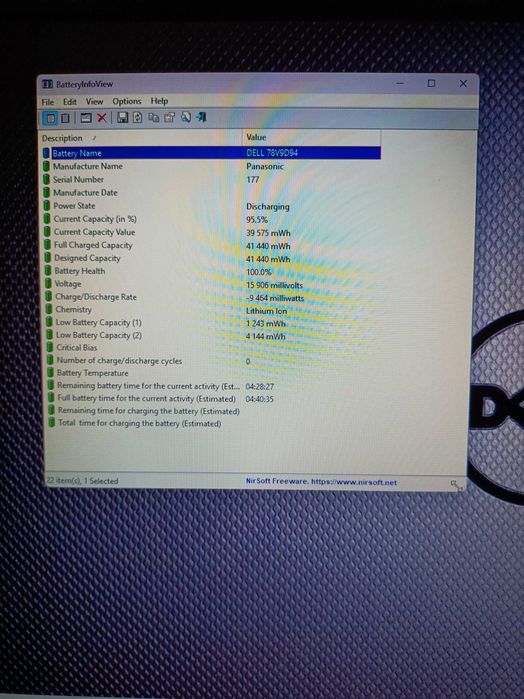The image size is (524, 699).
Task: Select the Serial Number row
Action: point(212,179)
